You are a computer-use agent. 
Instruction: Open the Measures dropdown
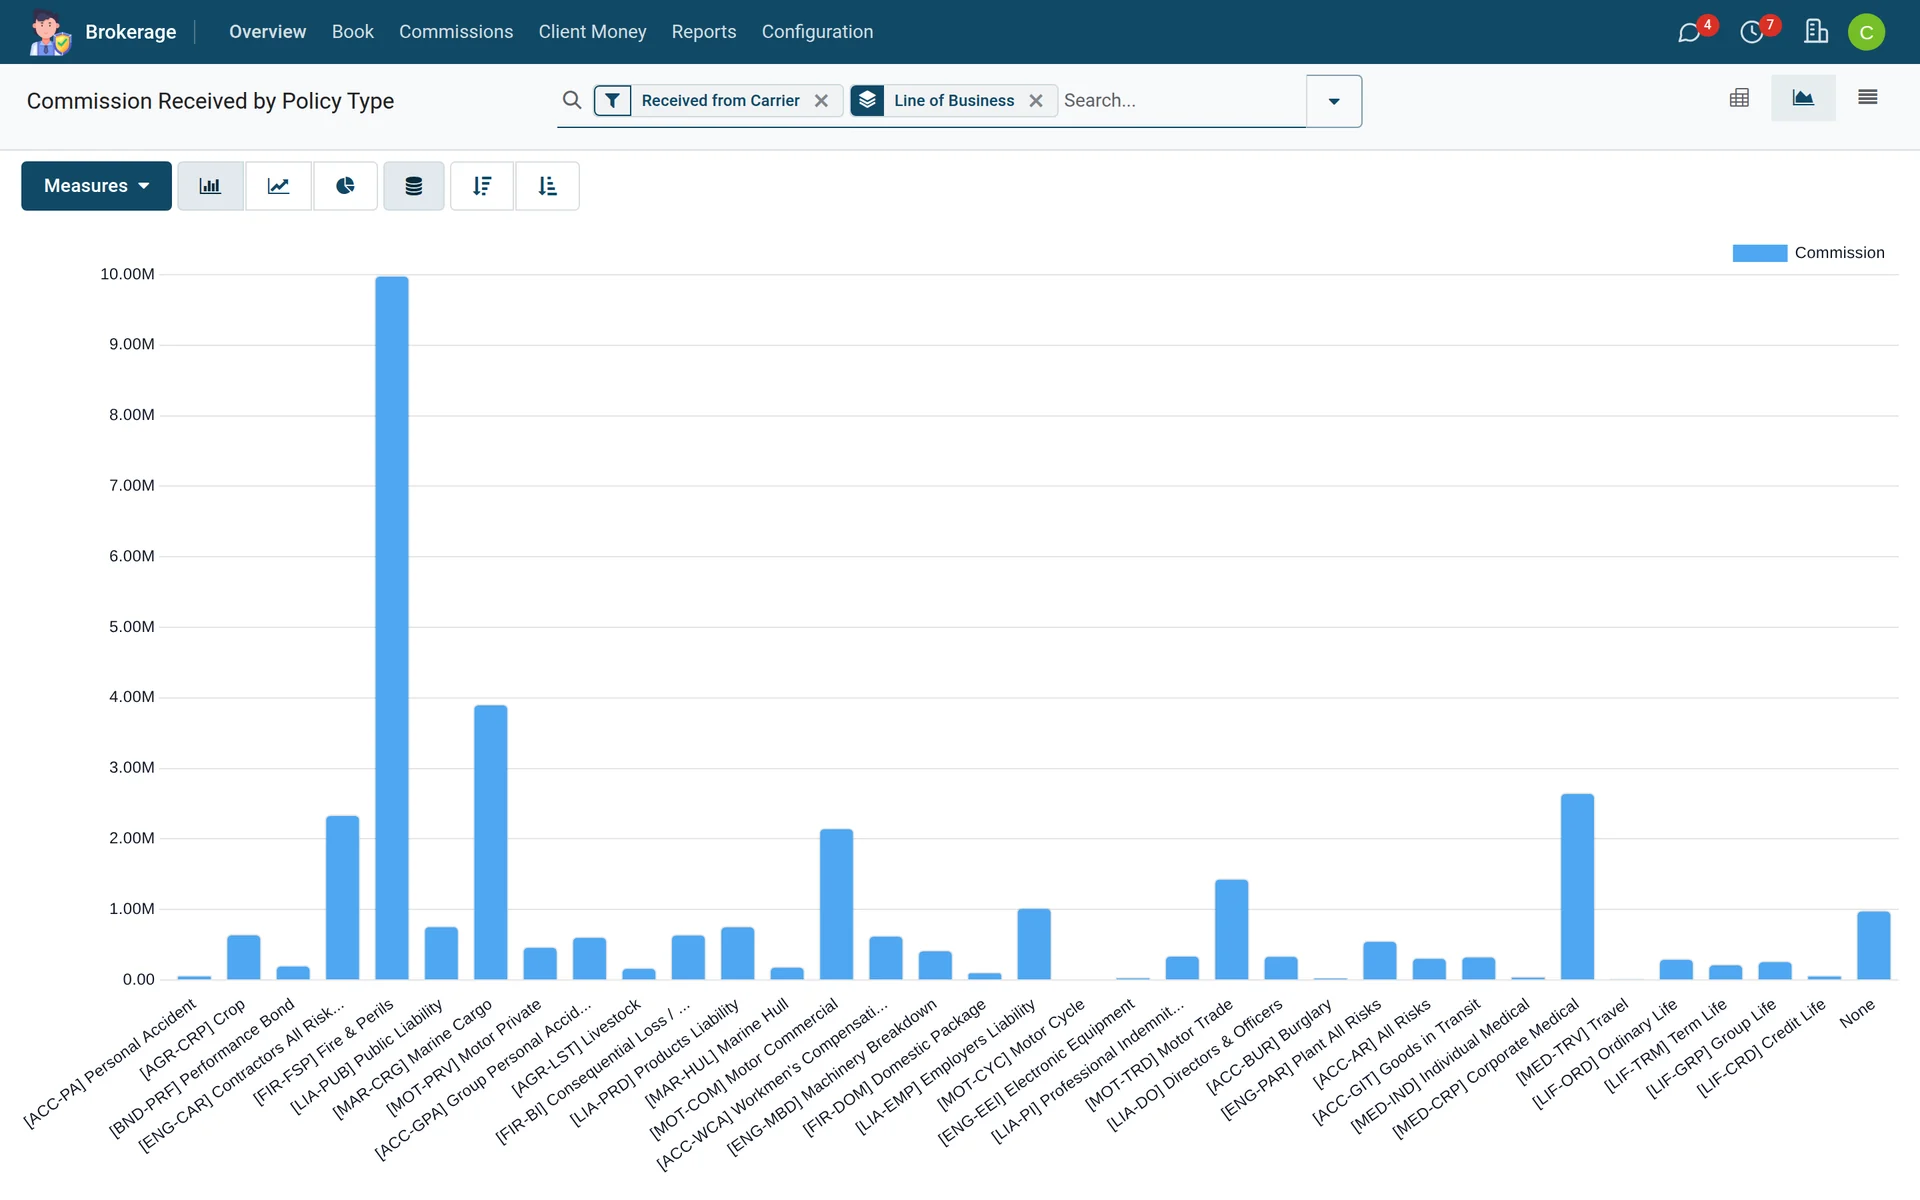coord(96,186)
